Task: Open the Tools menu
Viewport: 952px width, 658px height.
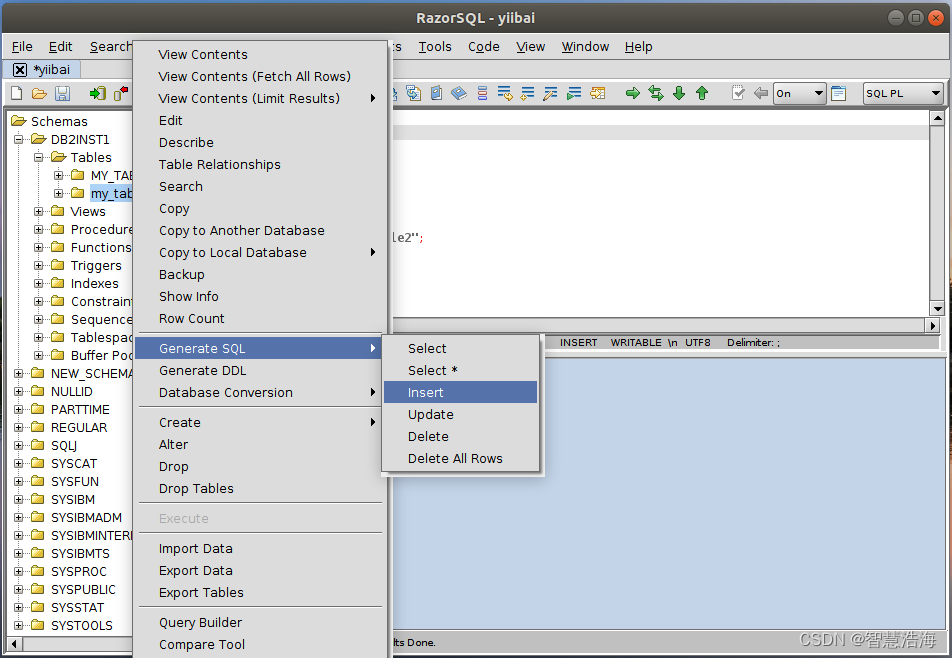Action: pyautogui.click(x=434, y=46)
